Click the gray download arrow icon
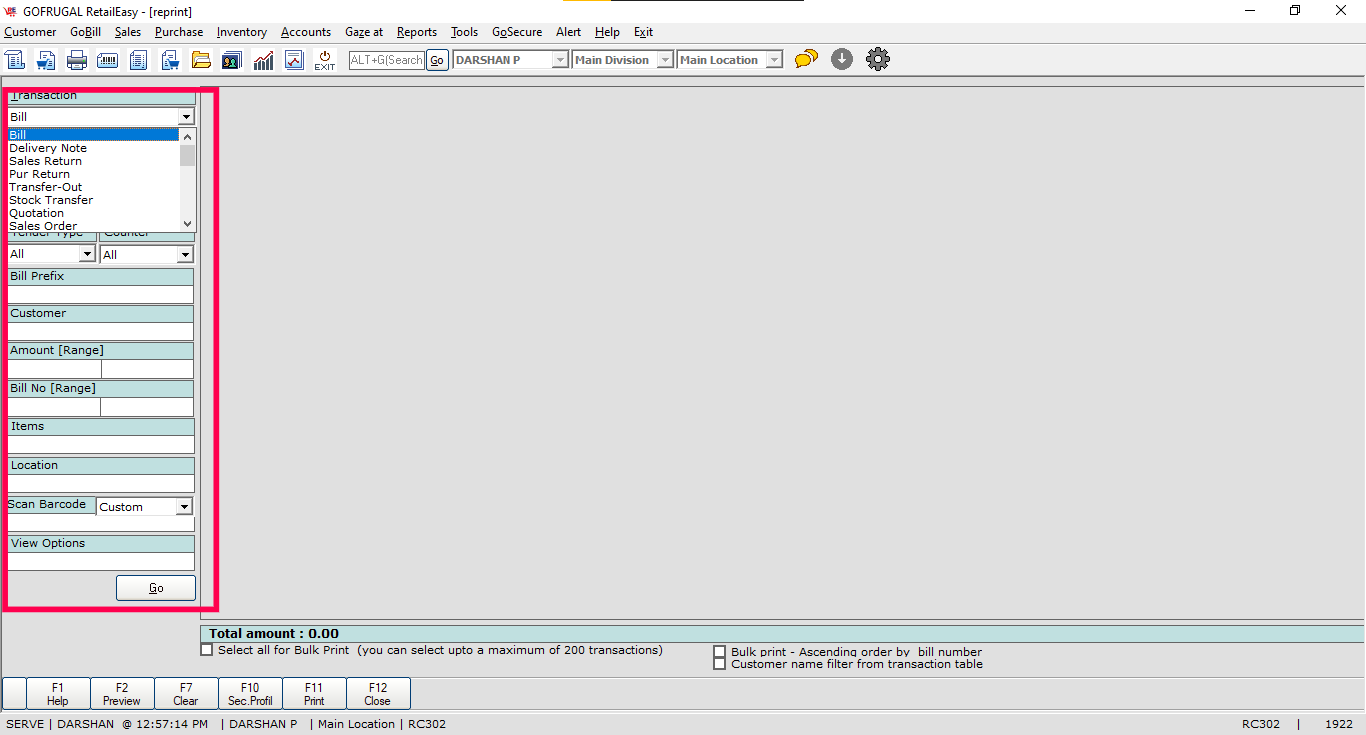The image size is (1366, 735). click(x=842, y=60)
